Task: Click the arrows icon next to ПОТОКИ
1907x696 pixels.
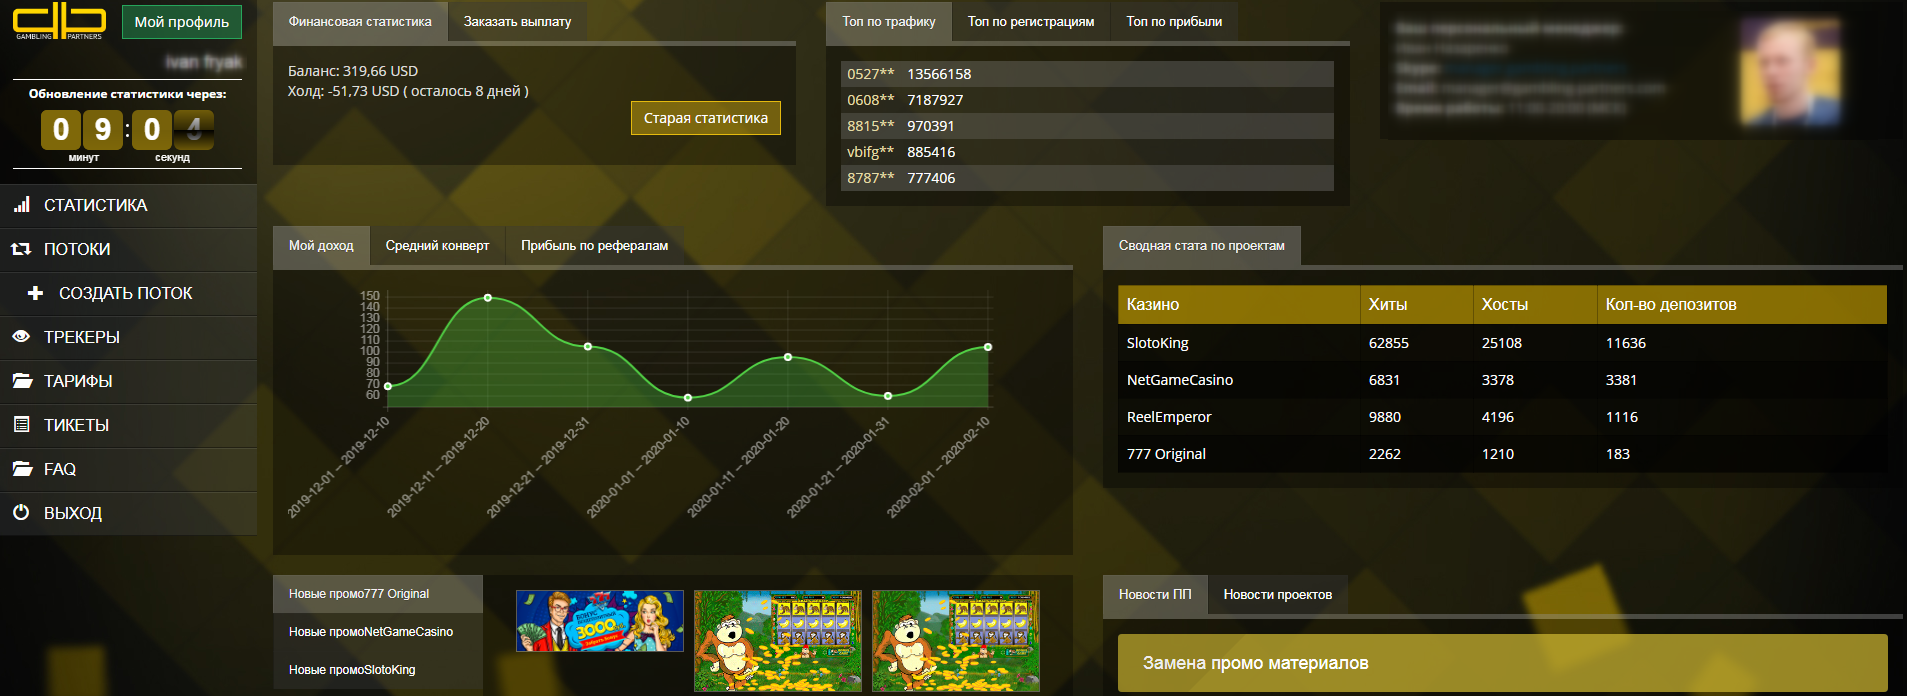Action: 21,249
